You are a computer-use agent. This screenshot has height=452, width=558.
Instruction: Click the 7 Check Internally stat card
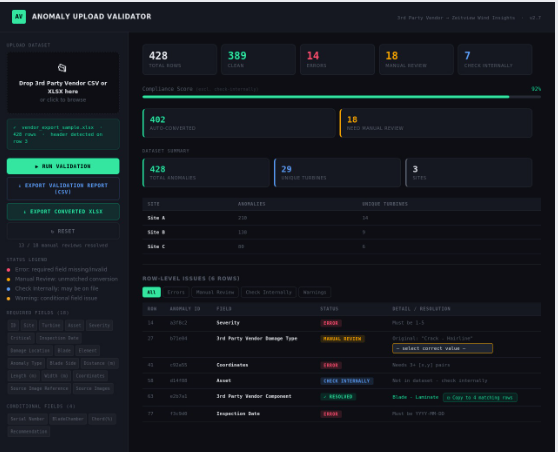[495, 59]
